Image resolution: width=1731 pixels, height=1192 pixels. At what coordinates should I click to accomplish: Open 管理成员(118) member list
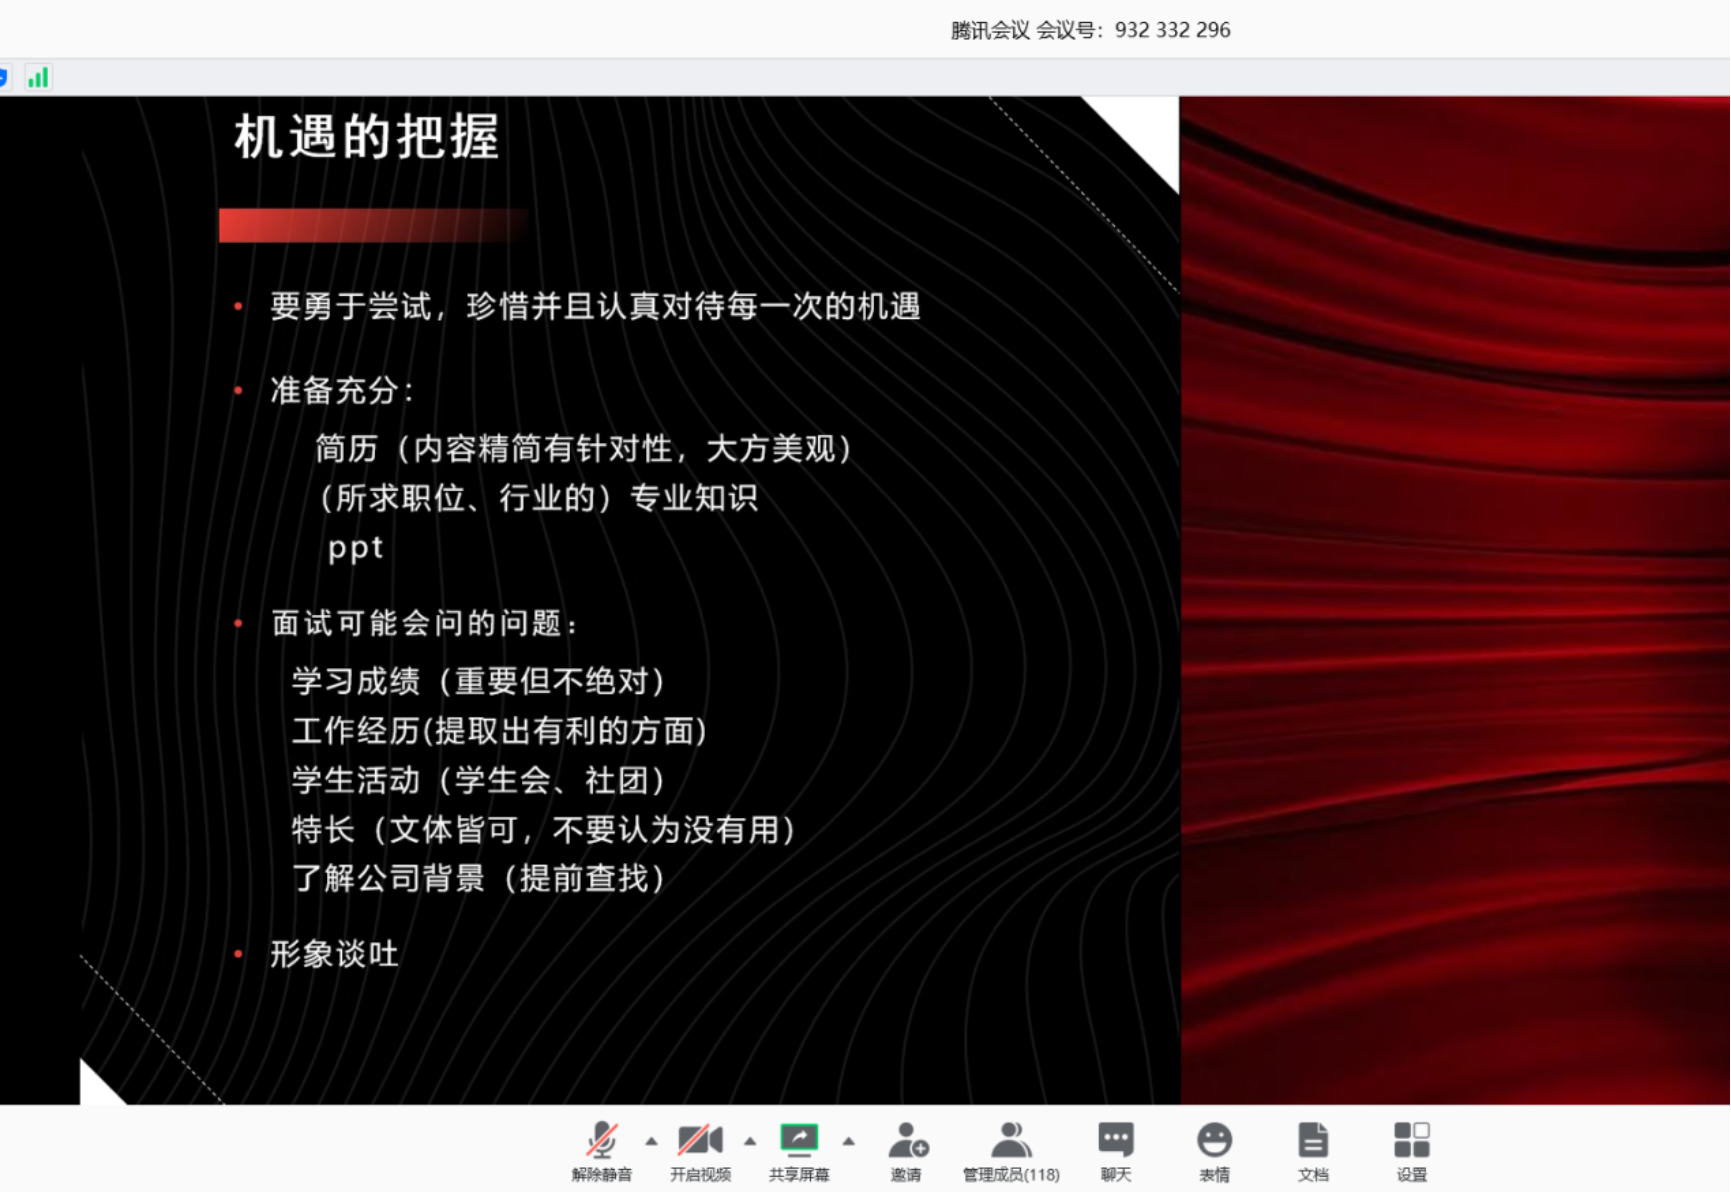(1011, 1150)
